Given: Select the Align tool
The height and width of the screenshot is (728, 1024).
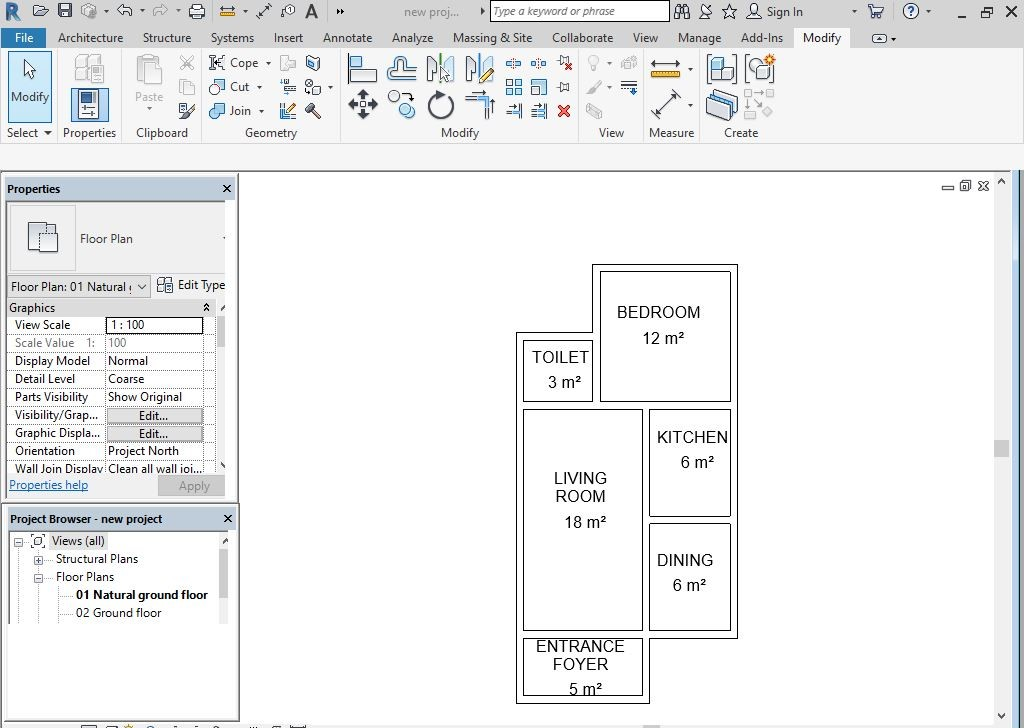Looking at the screenshot, I should (x=362, y=69).
